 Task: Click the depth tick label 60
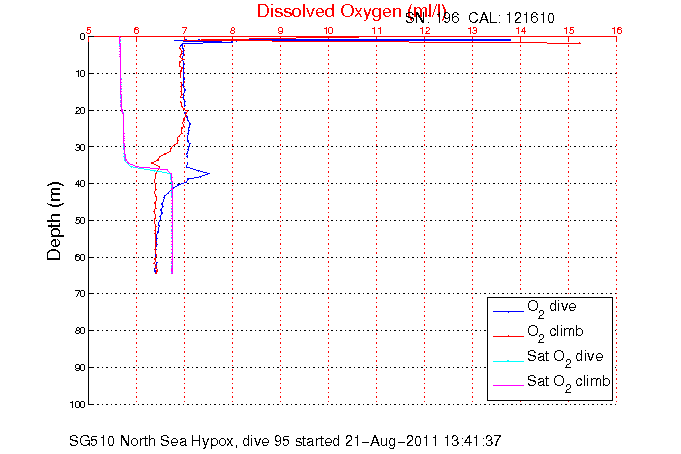(80, 258)
